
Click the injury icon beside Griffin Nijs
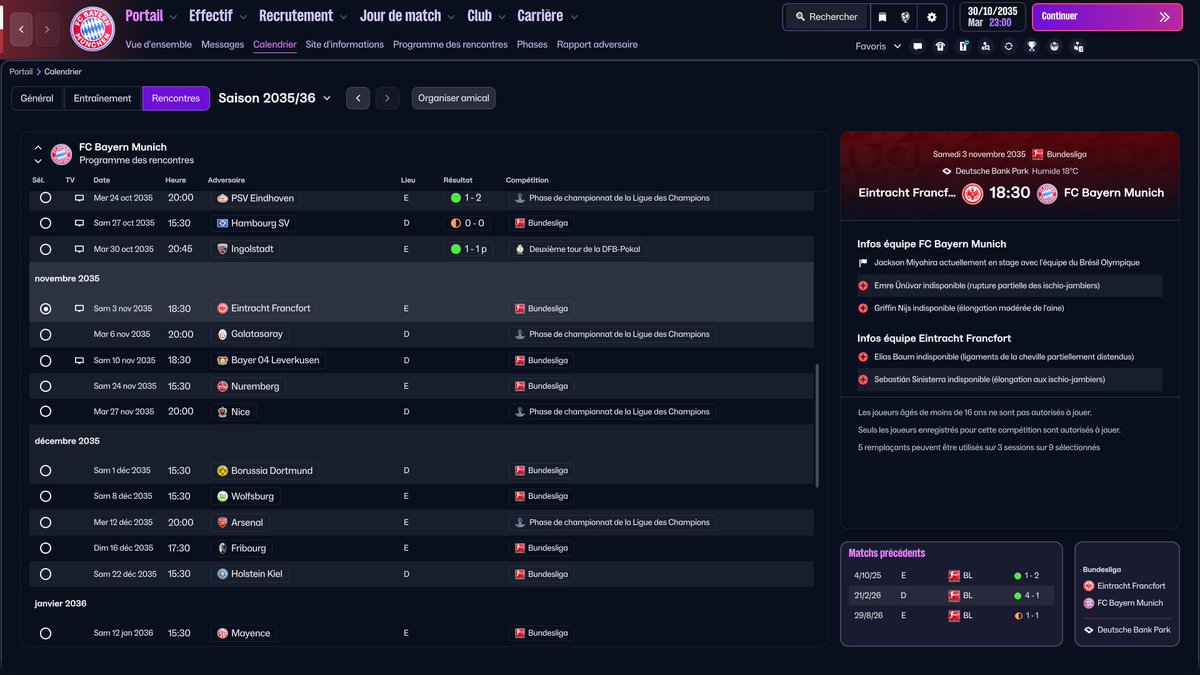tap(863, 308)
